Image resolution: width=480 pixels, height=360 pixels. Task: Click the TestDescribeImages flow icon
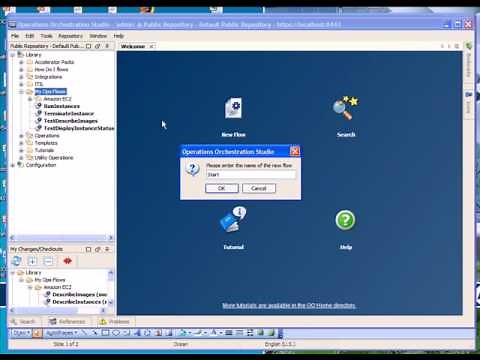click(x=39, y=121)
